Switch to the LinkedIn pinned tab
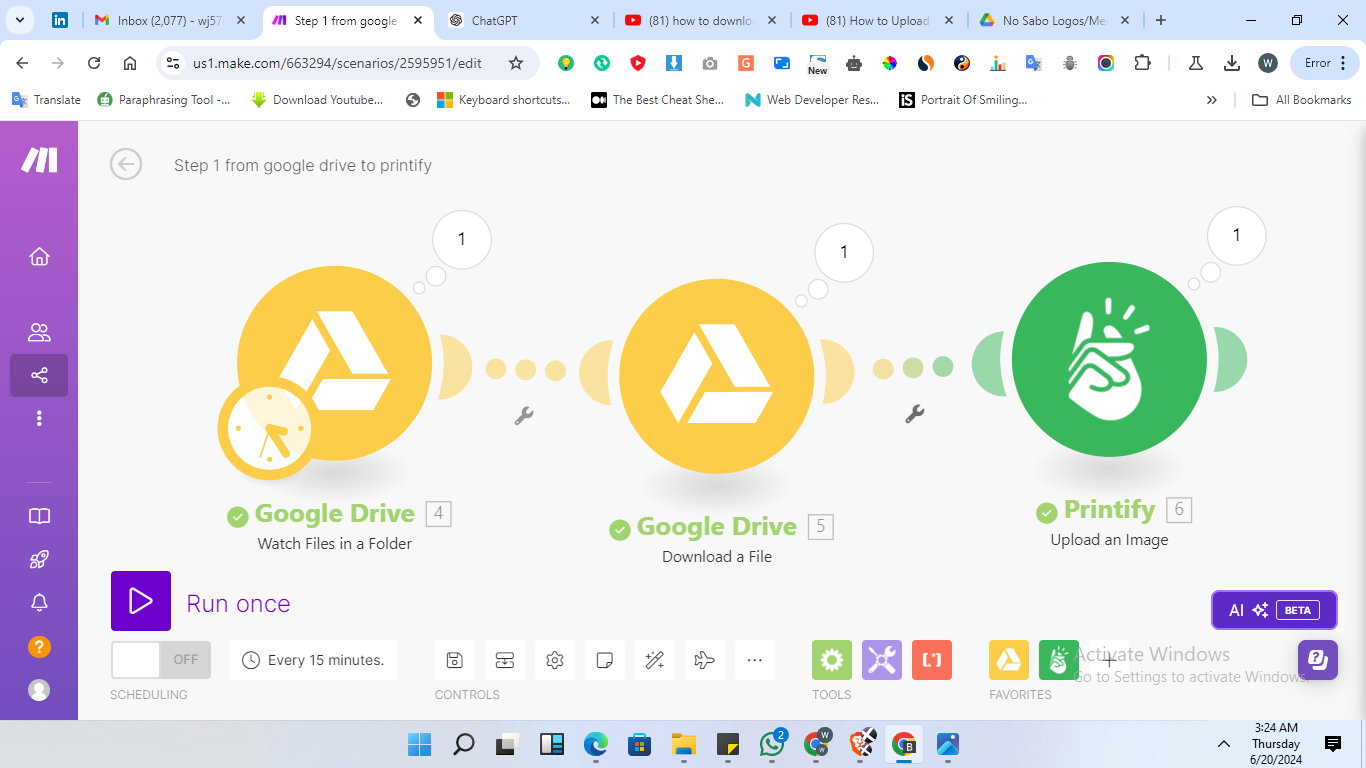This screenshot has width=1366, height=768. click(x=60, y=20)
